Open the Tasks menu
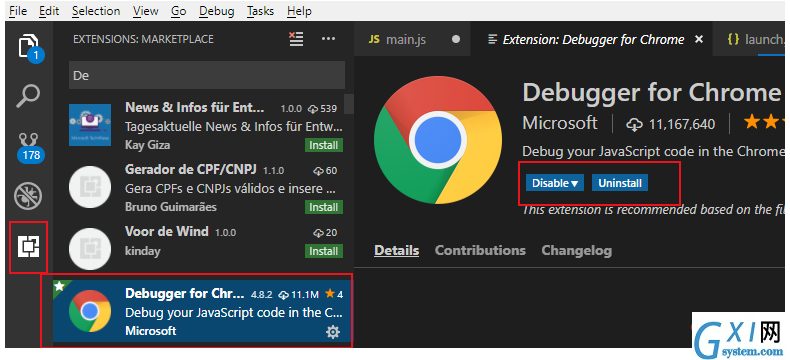The height and width of the screenshot is (360, 790). tap(260, 11)
